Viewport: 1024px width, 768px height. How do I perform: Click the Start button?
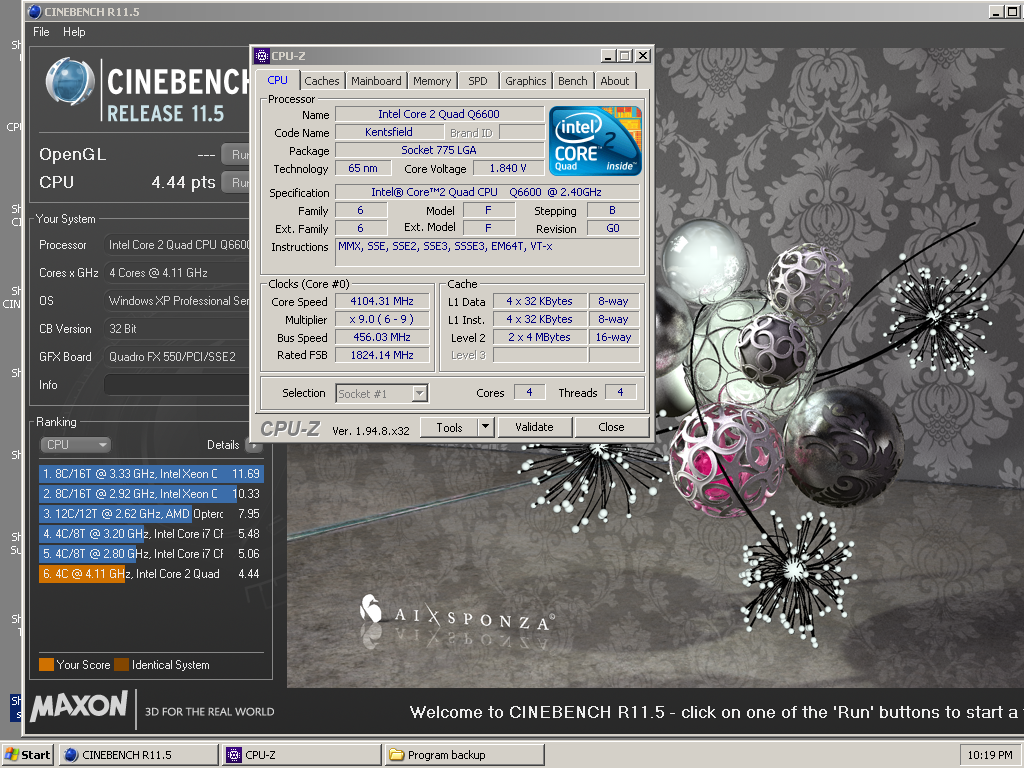click(27, 754)
